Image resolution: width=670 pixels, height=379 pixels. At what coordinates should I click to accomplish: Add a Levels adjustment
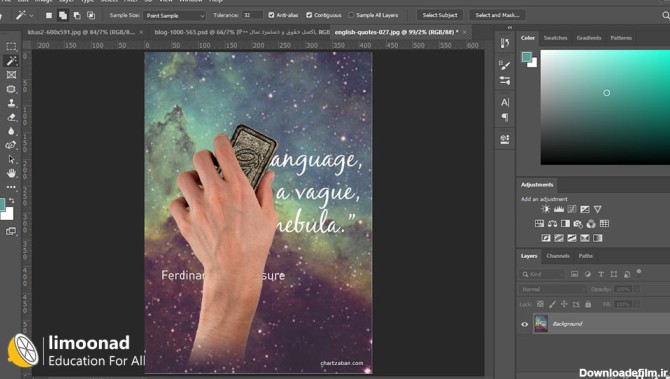(559, 209)
